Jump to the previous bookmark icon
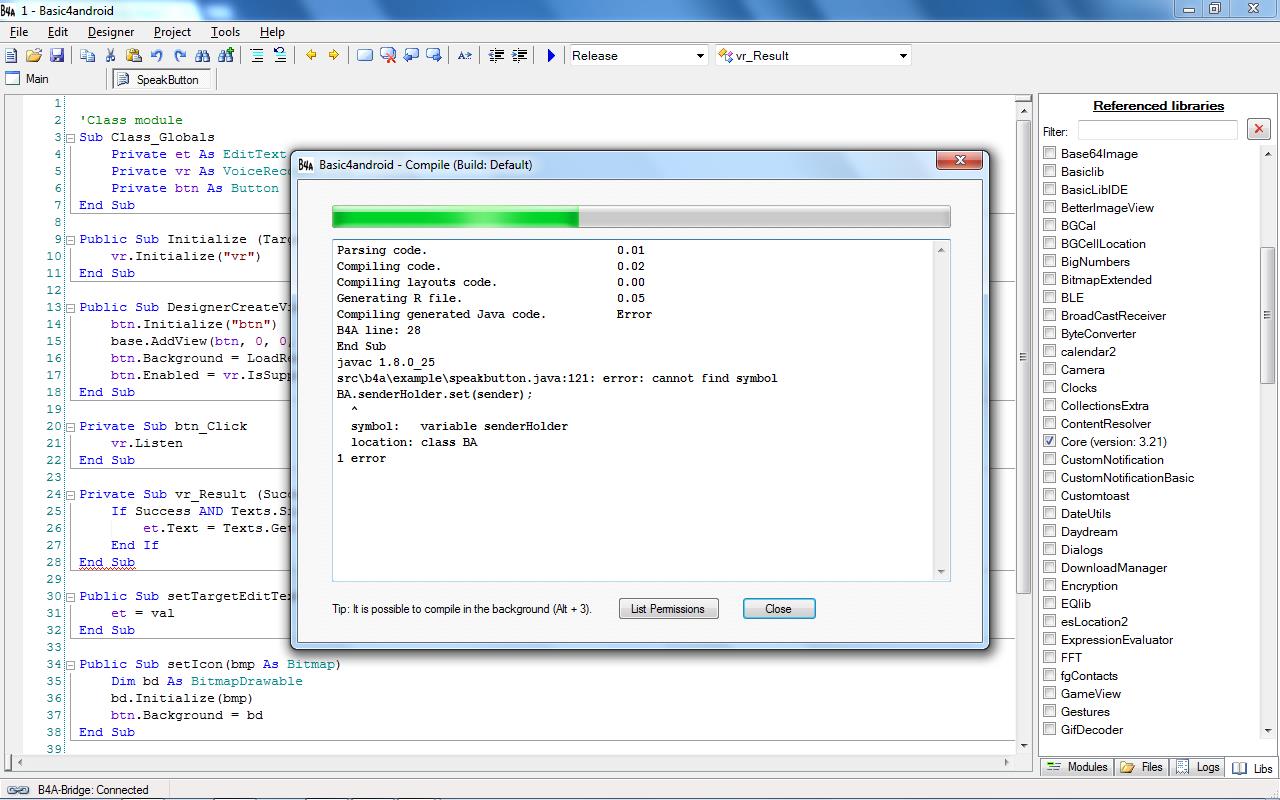1280x800 pixels. coord(411,56)
